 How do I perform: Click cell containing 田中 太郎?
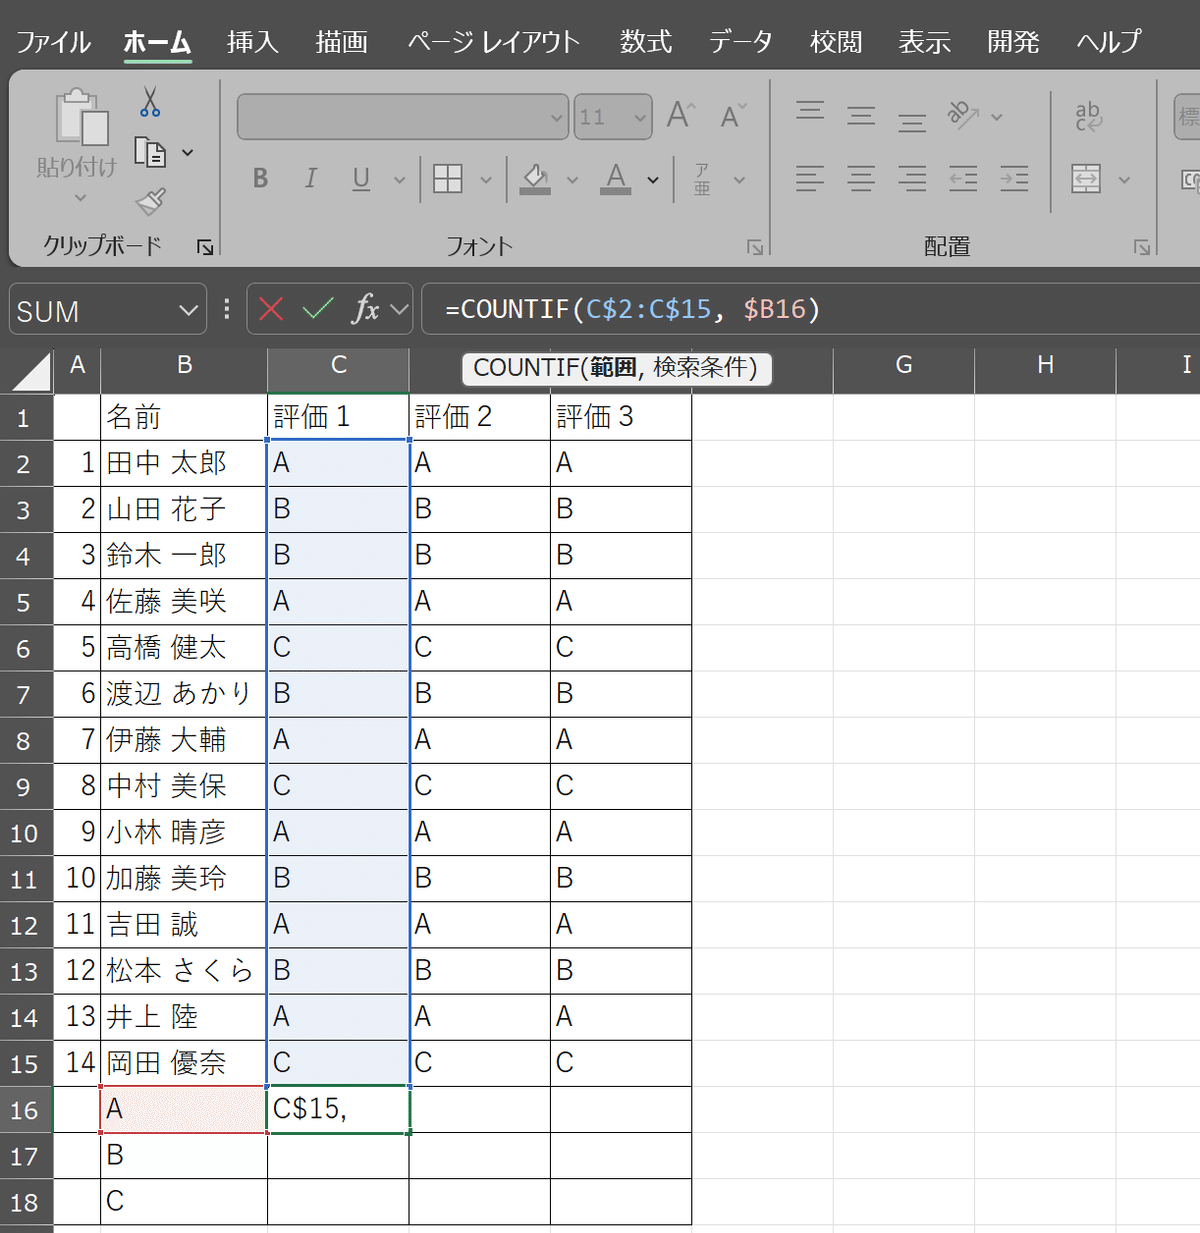click(x=184, y=463)
